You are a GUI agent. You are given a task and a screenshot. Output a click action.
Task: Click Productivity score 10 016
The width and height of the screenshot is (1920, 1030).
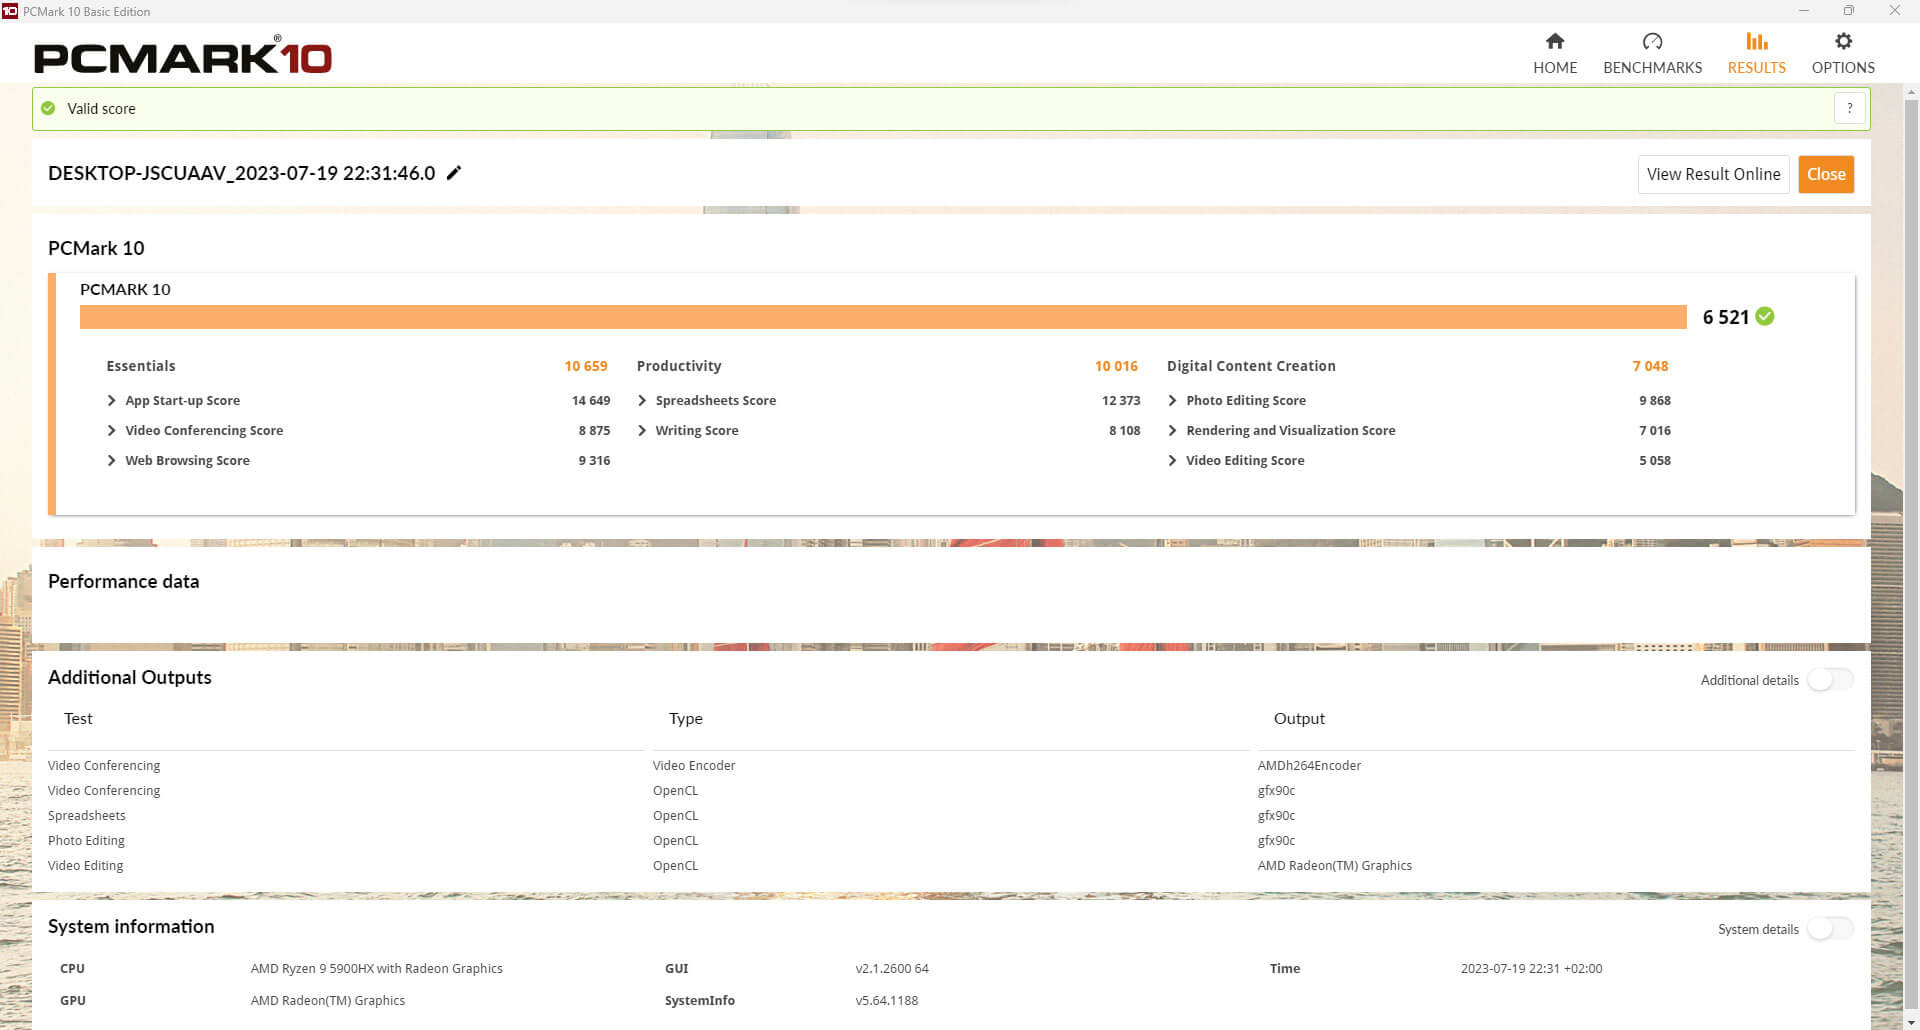(x=1116, y=366)
